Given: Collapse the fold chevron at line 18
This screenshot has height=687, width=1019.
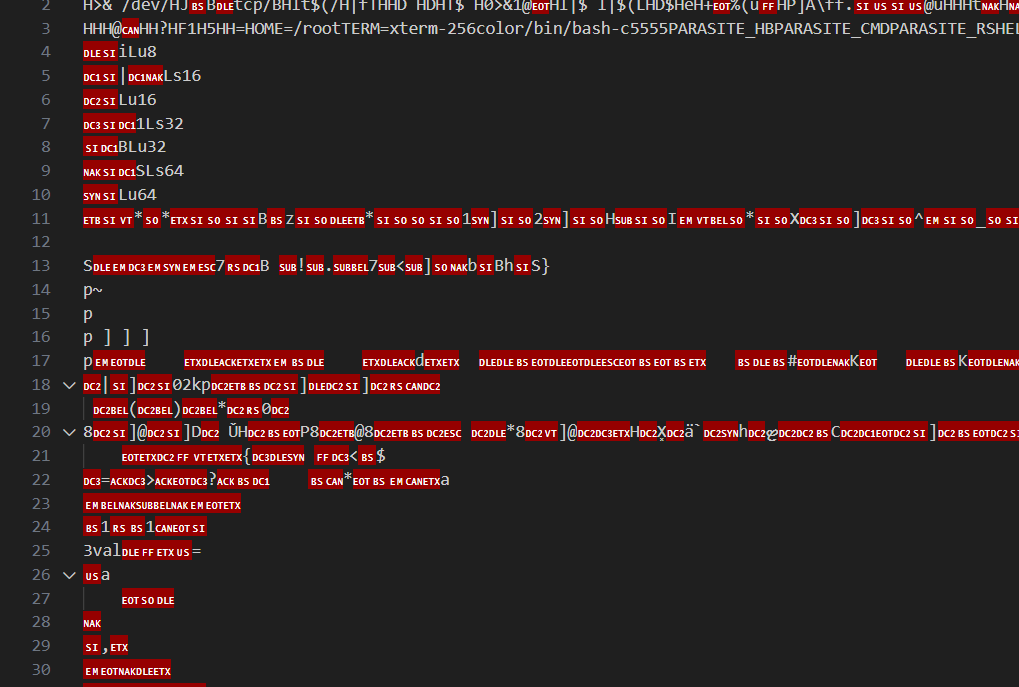Looking at the screenshot, I should (x=68, y=385).
